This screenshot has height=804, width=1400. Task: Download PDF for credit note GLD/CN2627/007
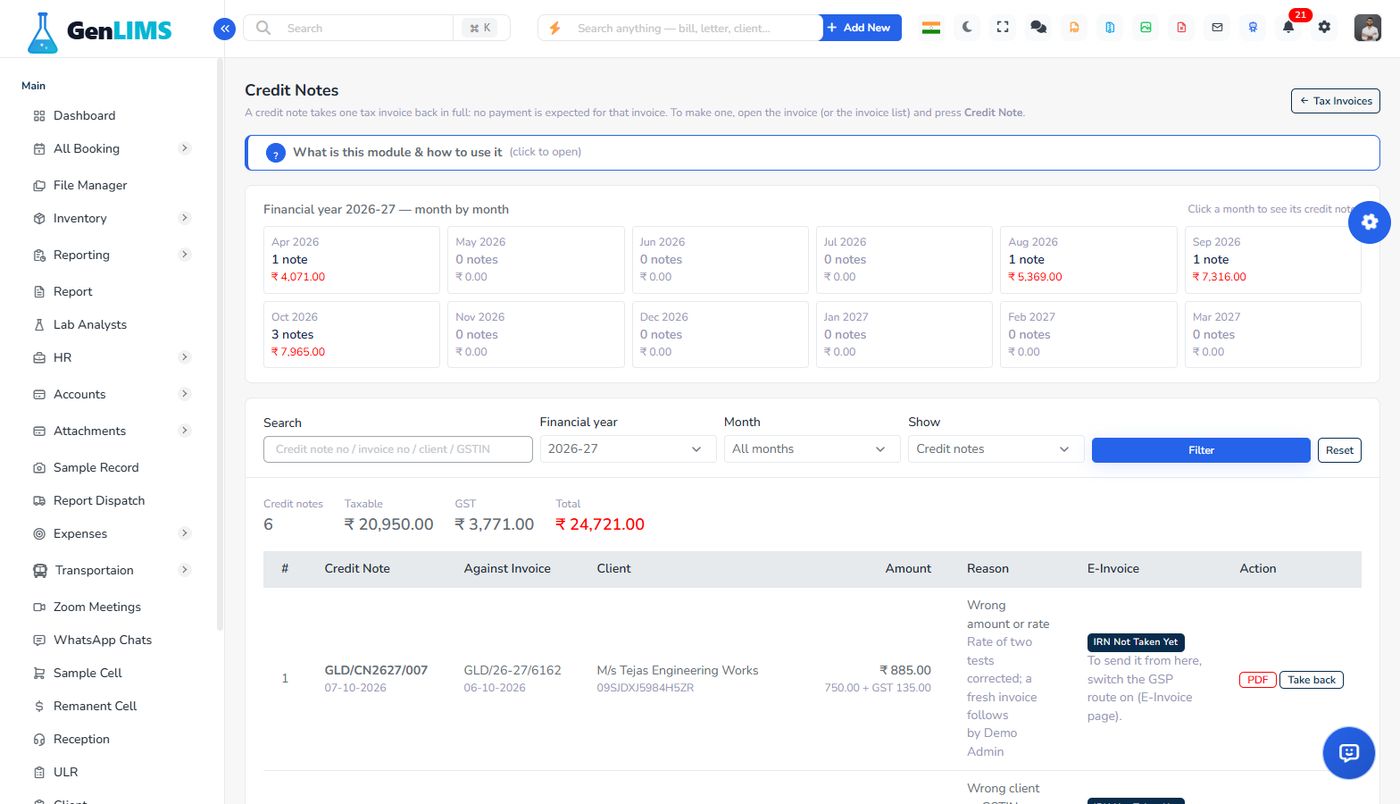[1257, 680]
